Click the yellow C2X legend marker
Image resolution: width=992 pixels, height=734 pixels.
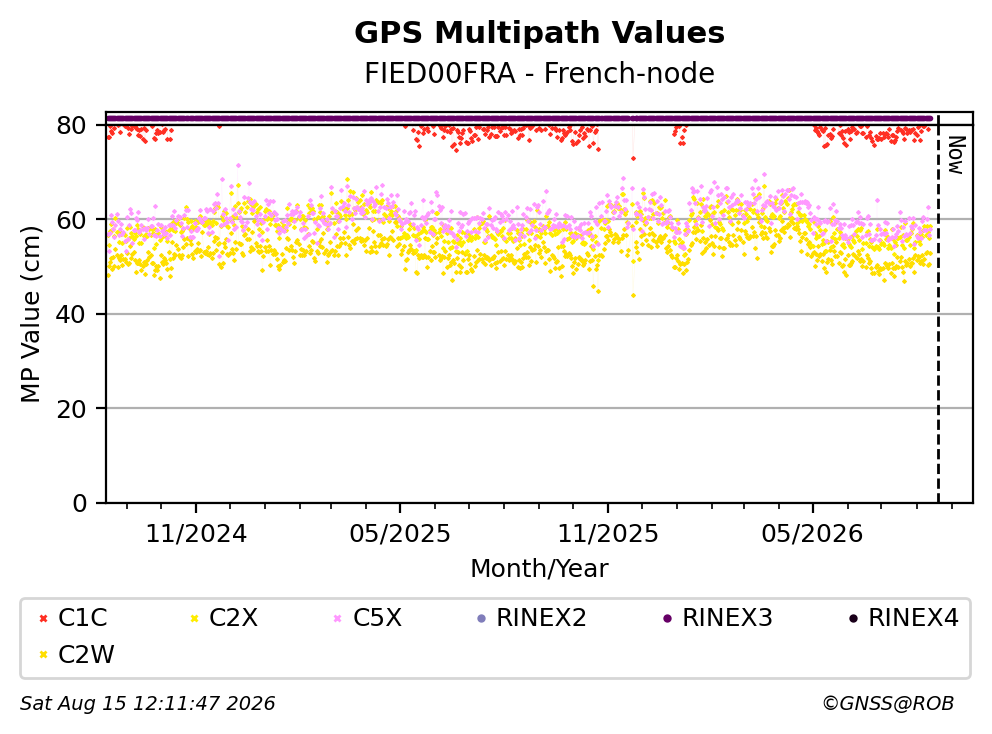point(194,618)
